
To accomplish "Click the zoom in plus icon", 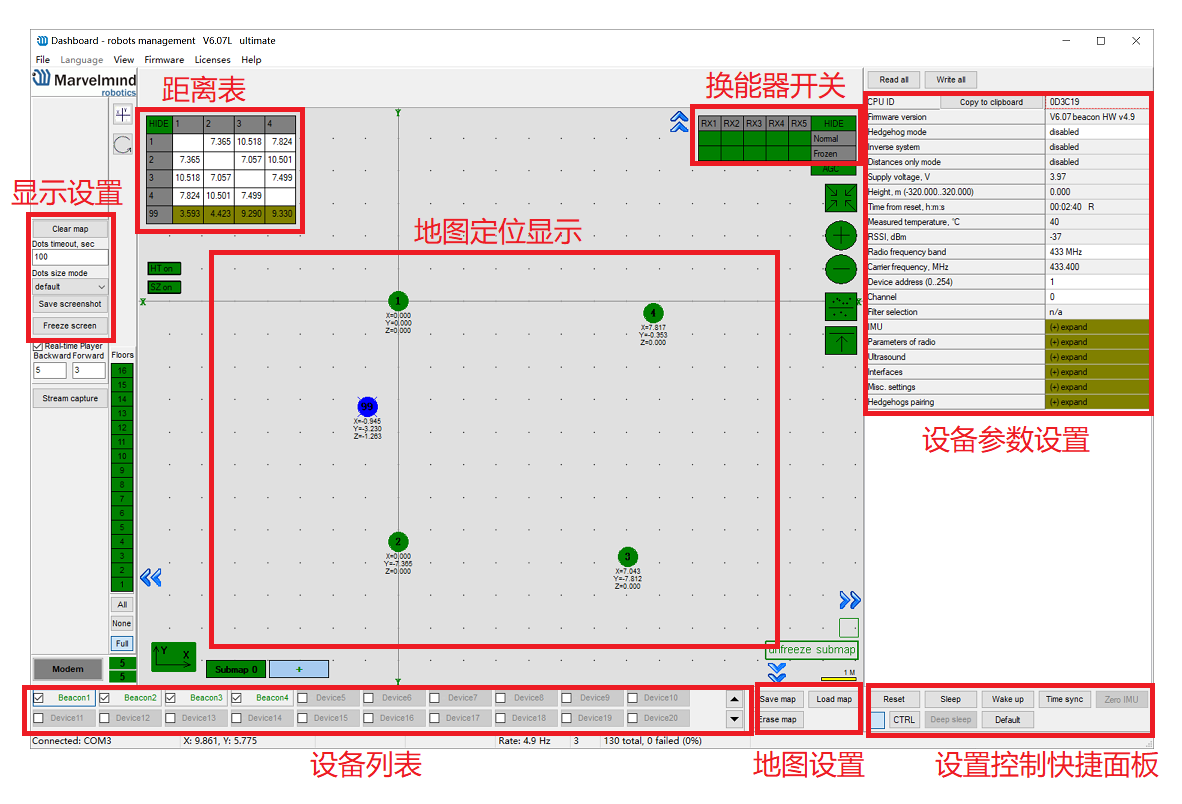I will (x=841, y=236).
